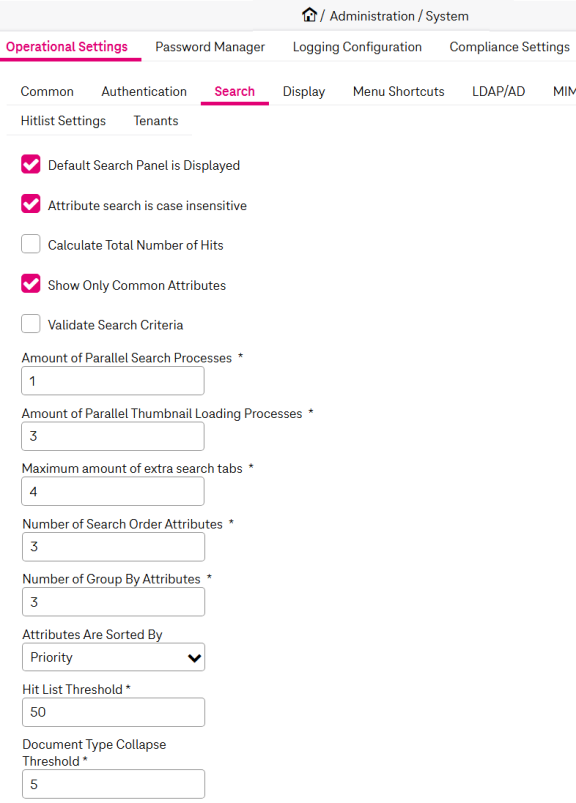Select the Compliance Settings tab
The height and width of the screenshot is (803, 576).
pos(509,47)
